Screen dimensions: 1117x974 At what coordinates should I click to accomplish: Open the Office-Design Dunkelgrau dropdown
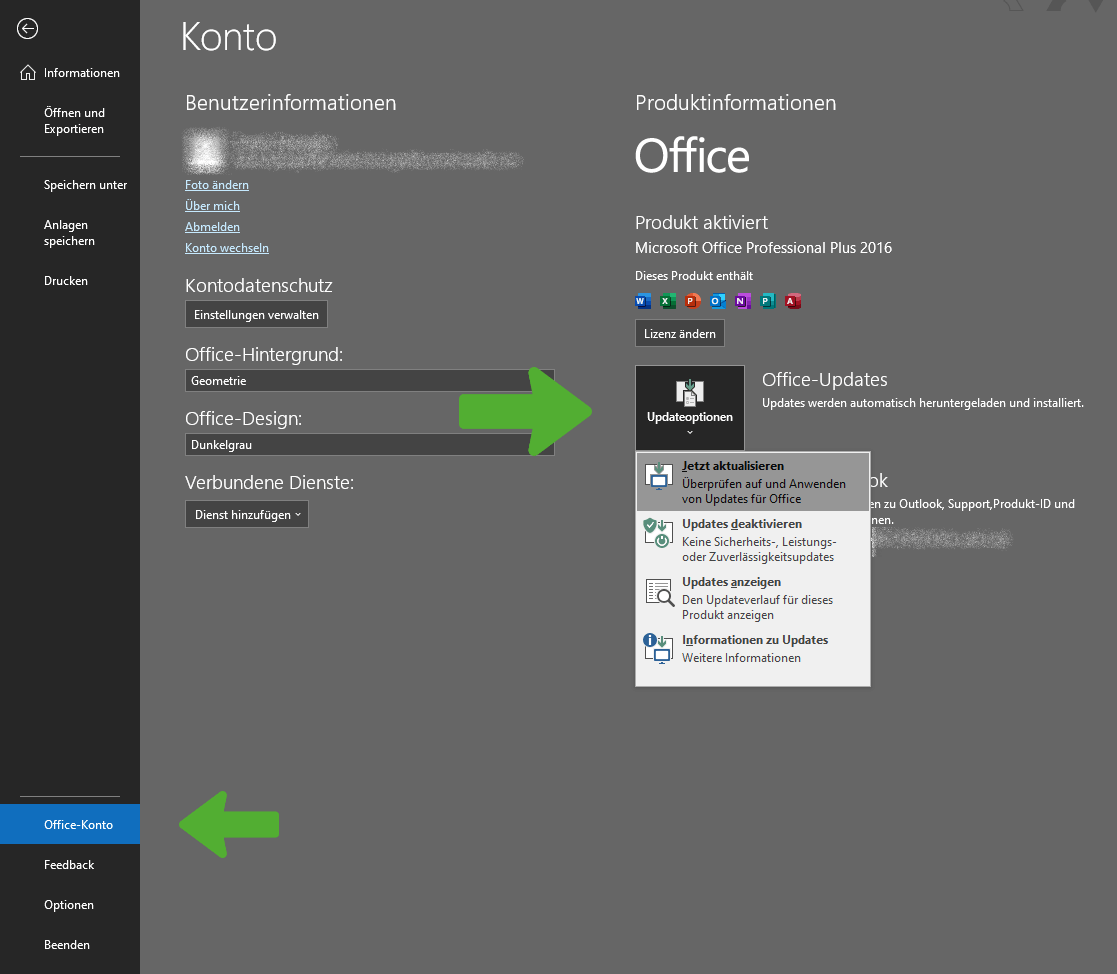pyautogui.click(x=370, y=445)
